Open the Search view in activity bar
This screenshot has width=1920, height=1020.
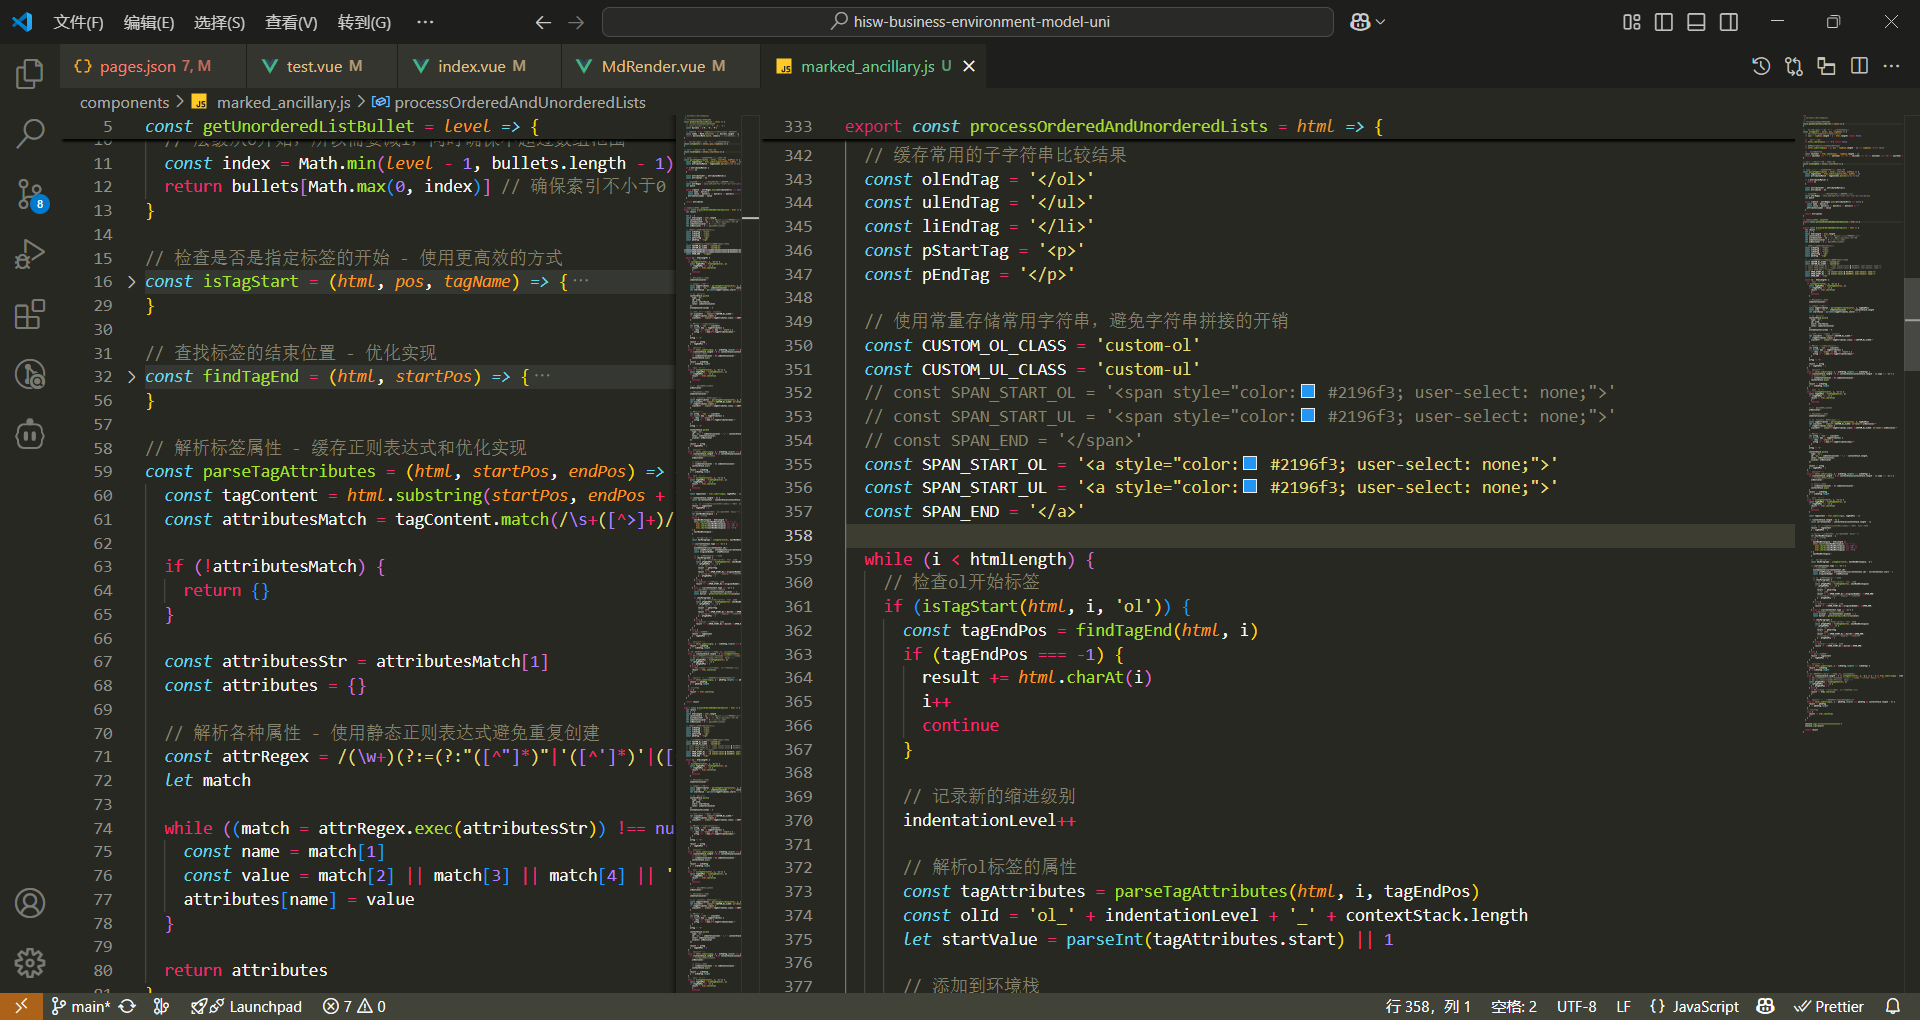[30, 133]
